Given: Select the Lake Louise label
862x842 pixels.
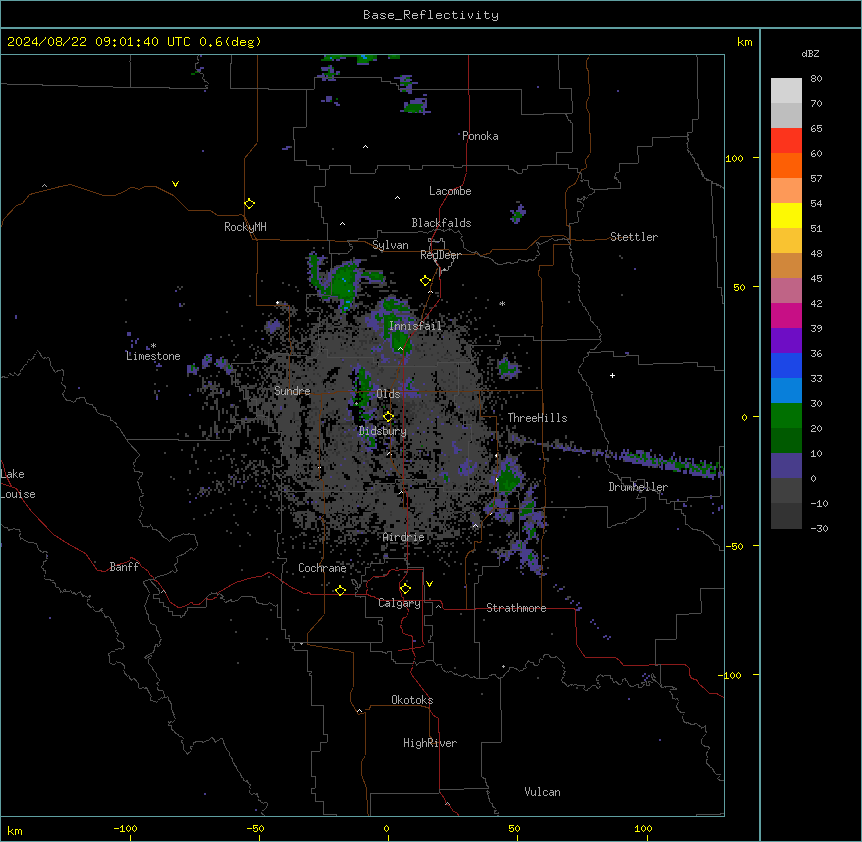Looking at the screenshot, I should tap(18, 484).
